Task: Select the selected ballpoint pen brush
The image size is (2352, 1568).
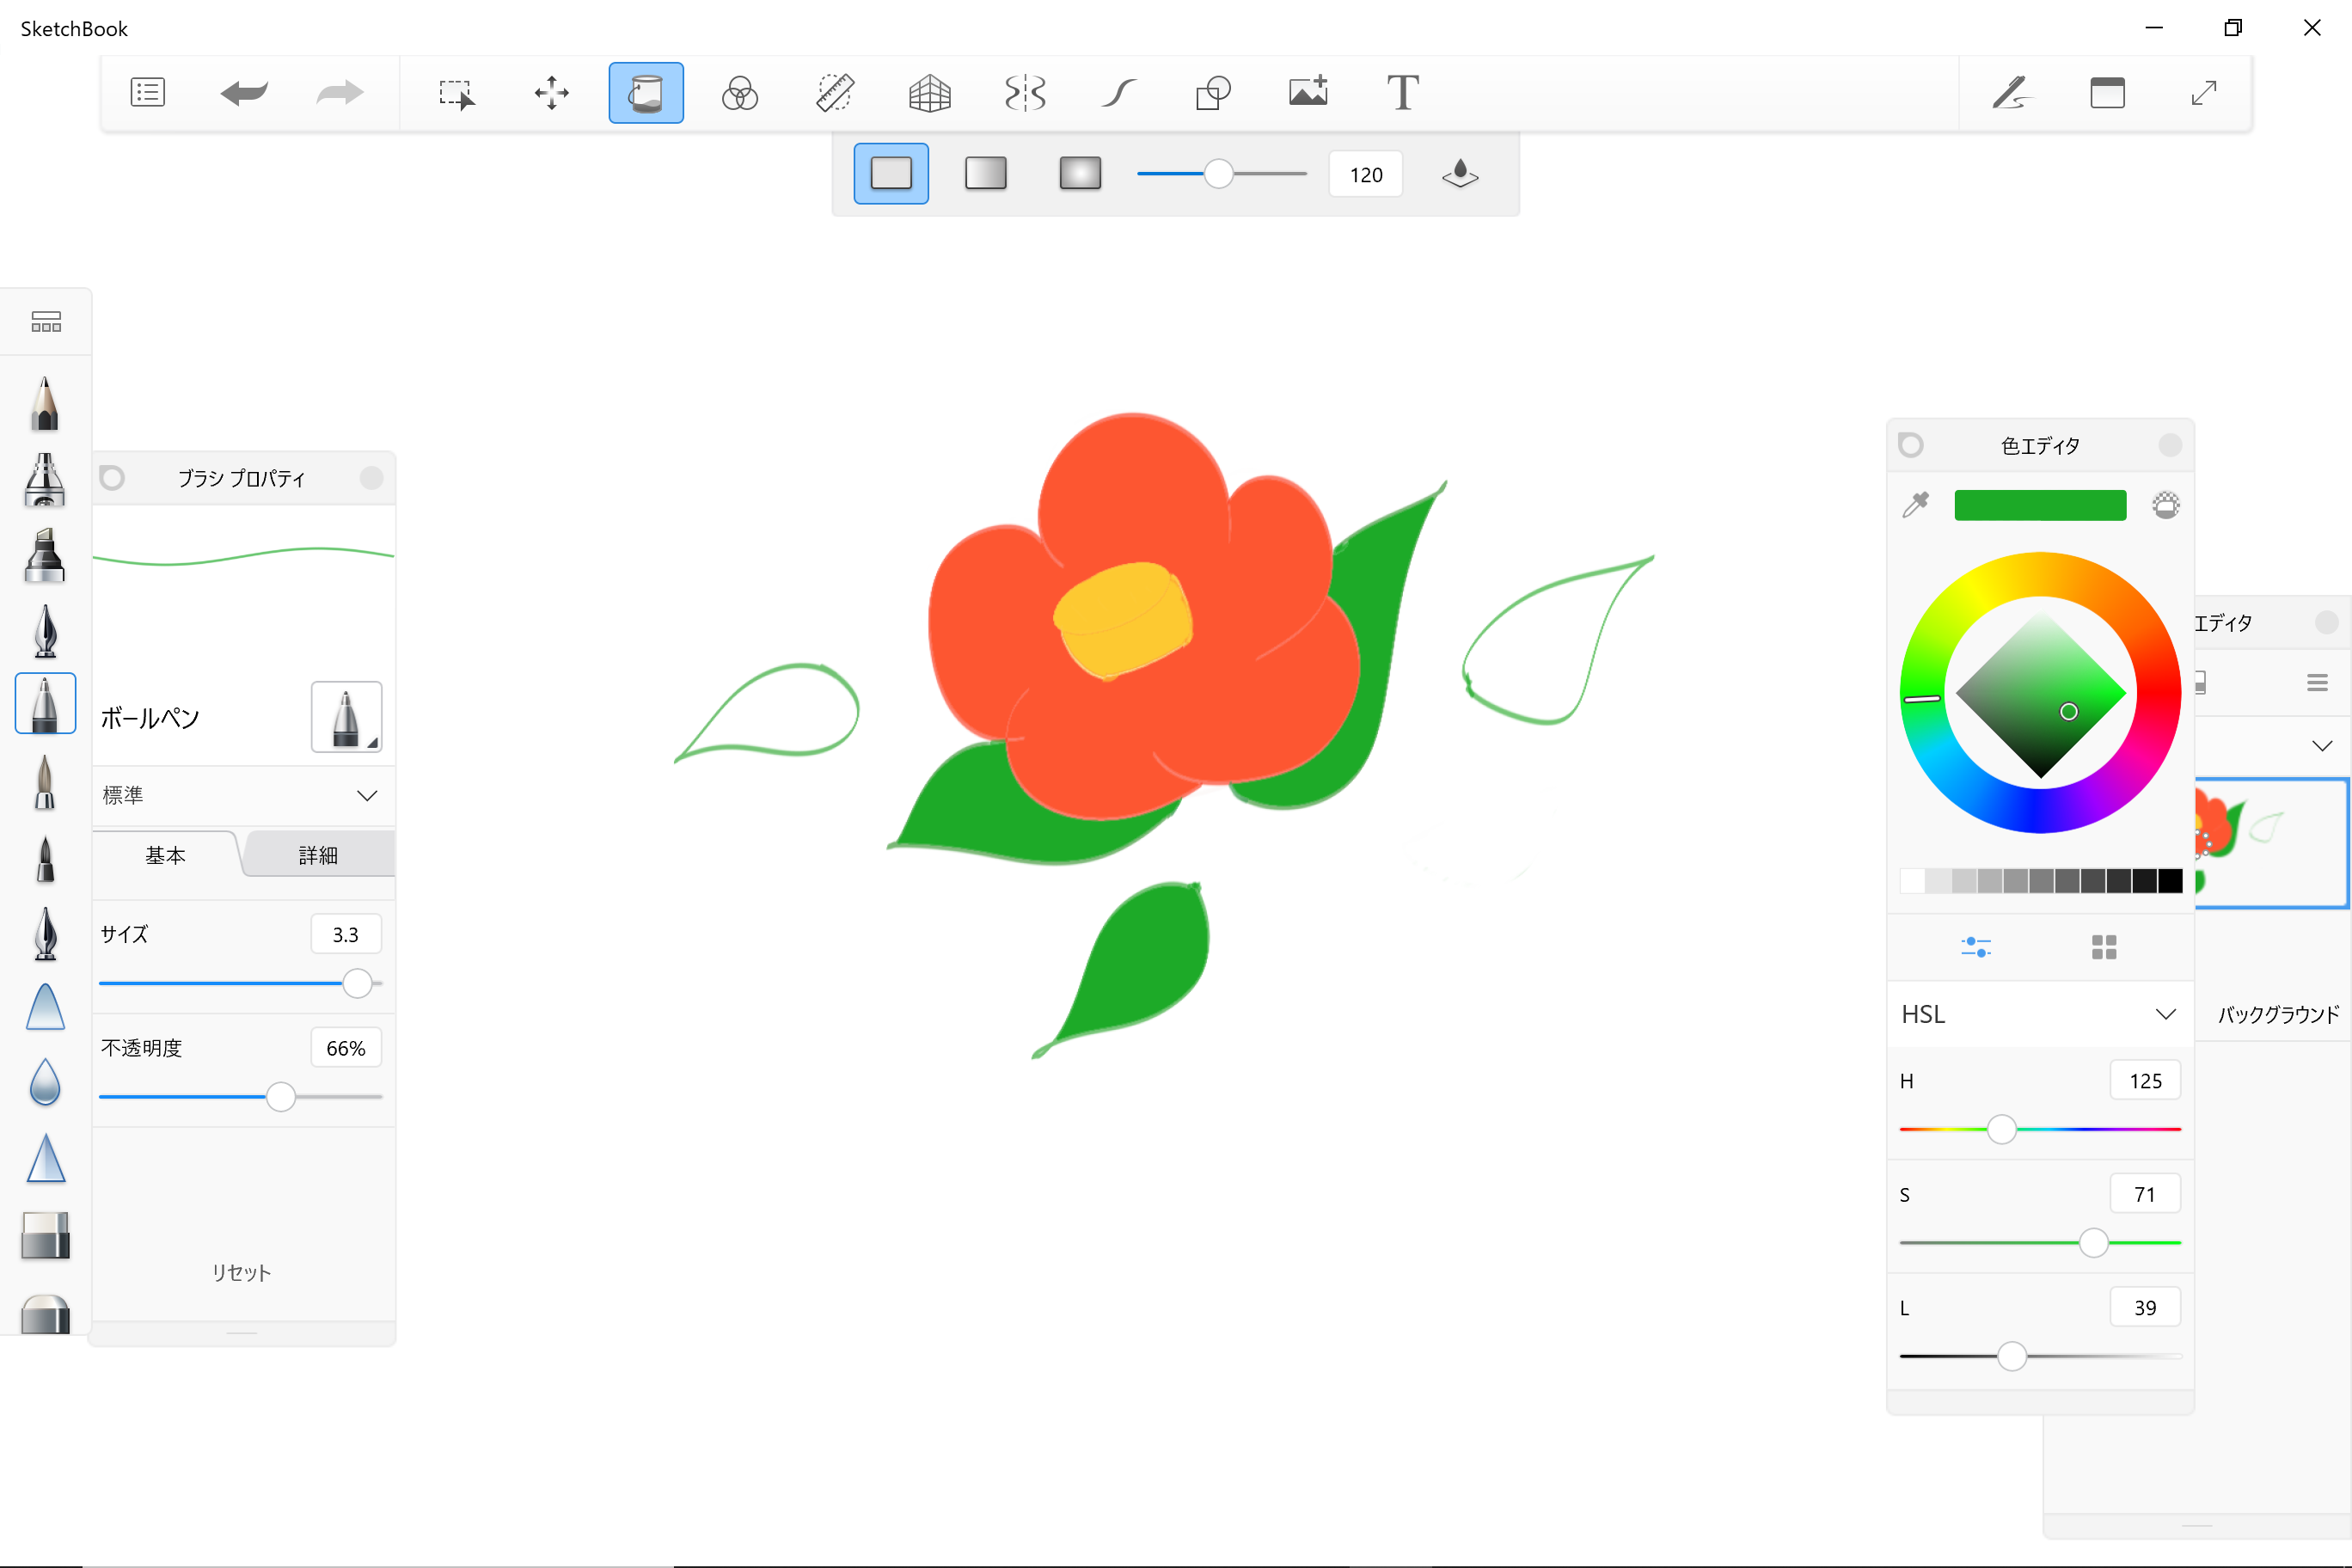Action: (46, 703)
